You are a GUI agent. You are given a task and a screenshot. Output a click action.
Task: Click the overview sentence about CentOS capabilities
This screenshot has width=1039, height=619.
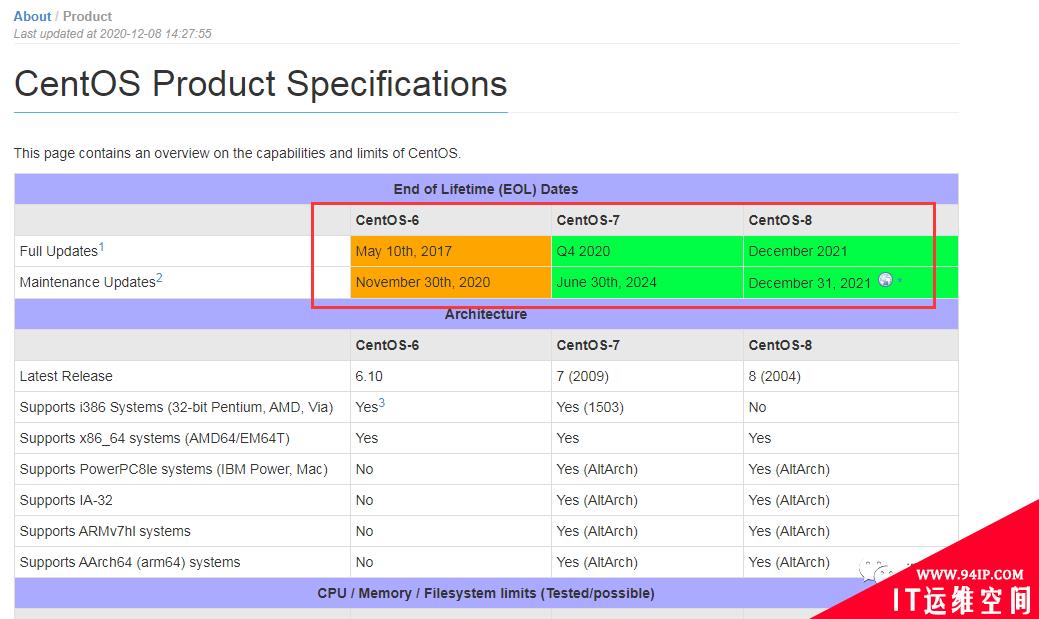click(237, 153)
